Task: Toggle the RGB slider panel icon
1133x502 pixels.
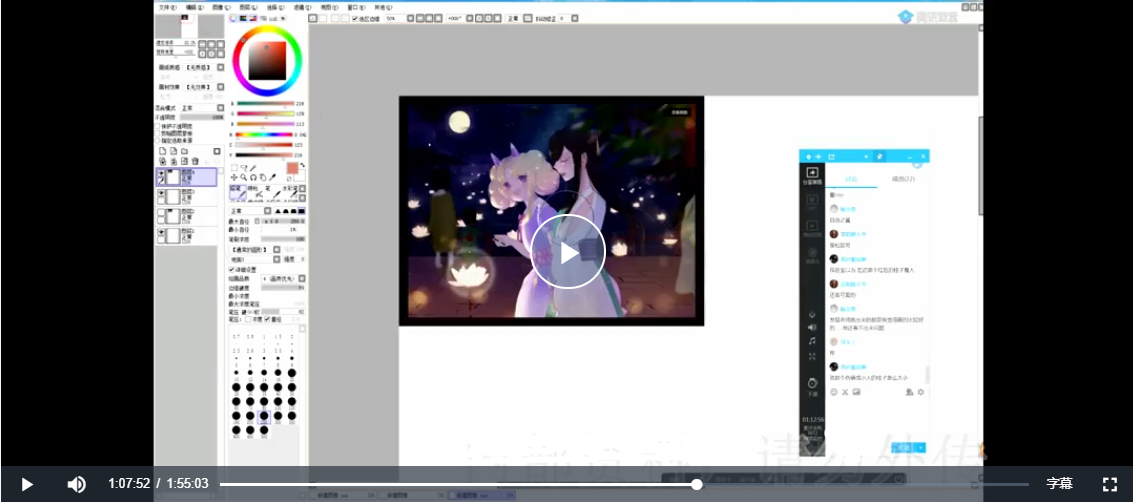Action: point(243,19)
